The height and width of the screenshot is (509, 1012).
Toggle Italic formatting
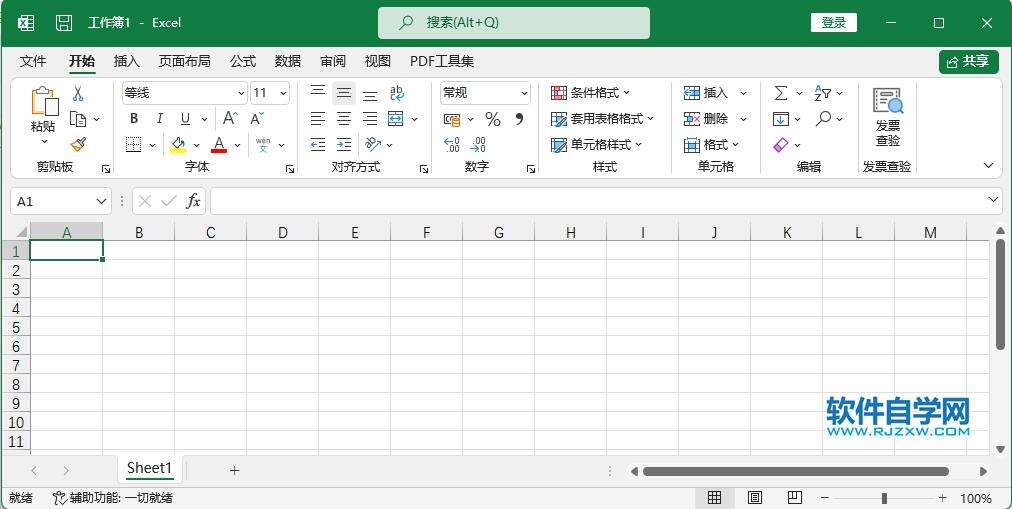[x=159, y=119]
